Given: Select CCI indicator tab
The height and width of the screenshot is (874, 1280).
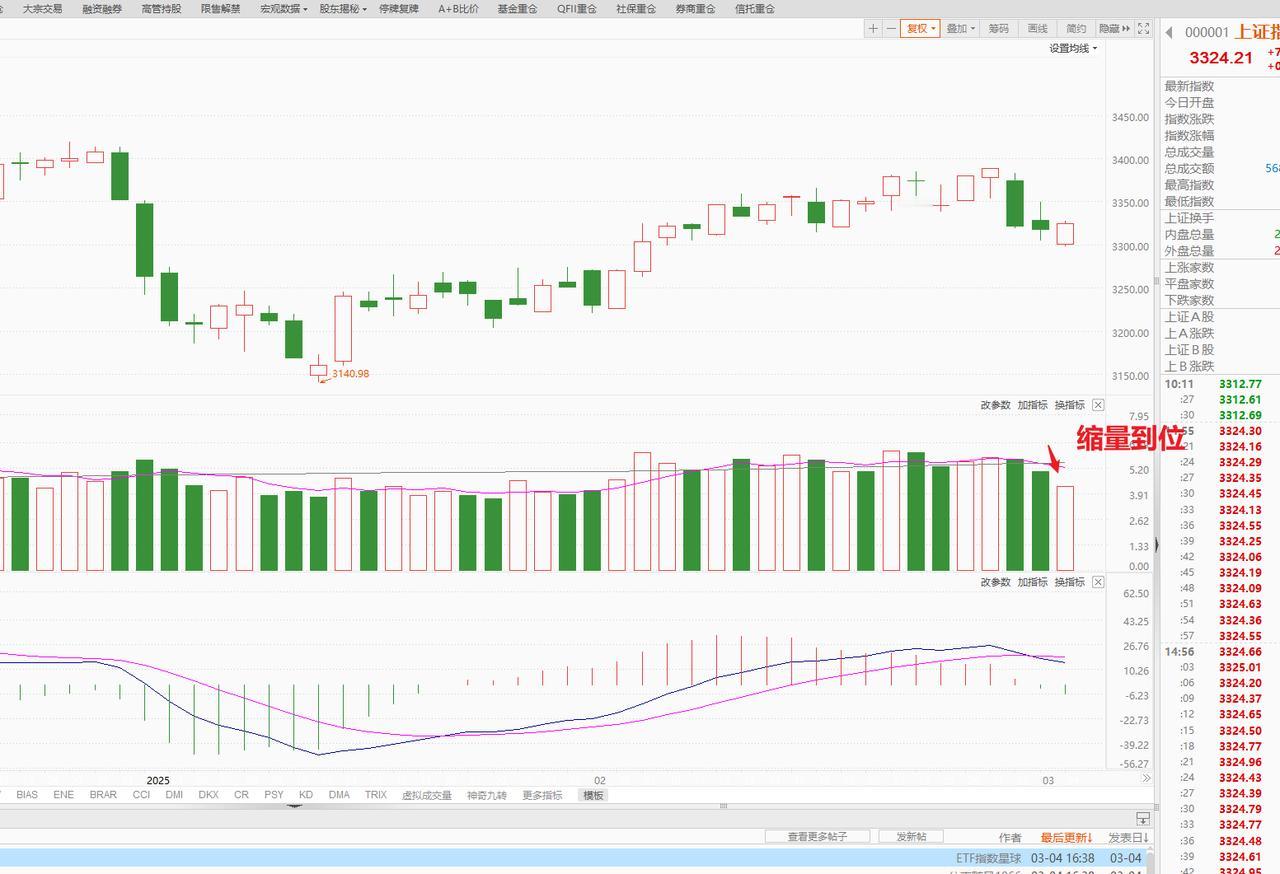Looking at the screenshot, I should click(x=141, y=795).
